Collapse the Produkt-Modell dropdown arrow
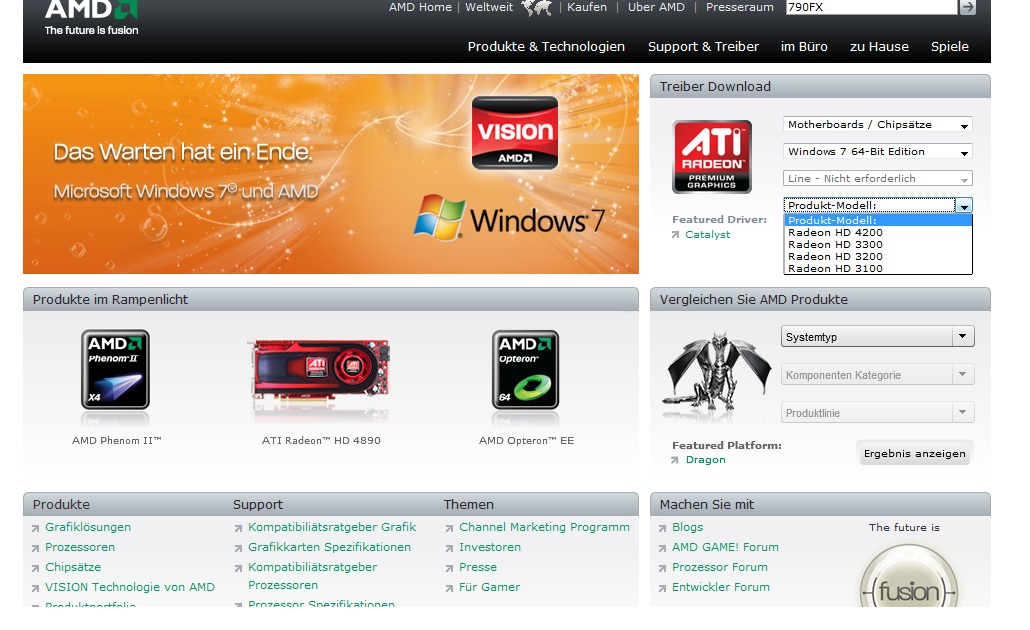The image size is (1030, 630). click(964, 206)
